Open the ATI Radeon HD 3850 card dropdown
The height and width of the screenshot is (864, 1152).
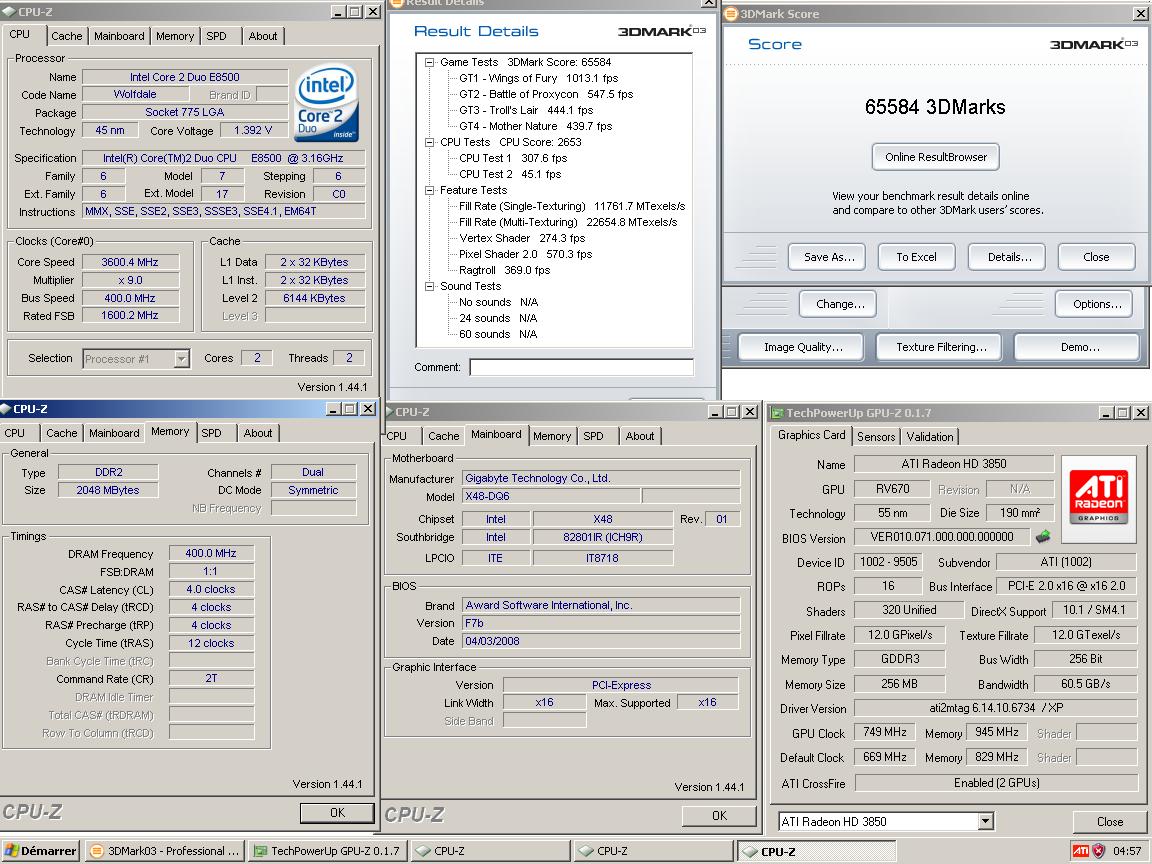986,821
